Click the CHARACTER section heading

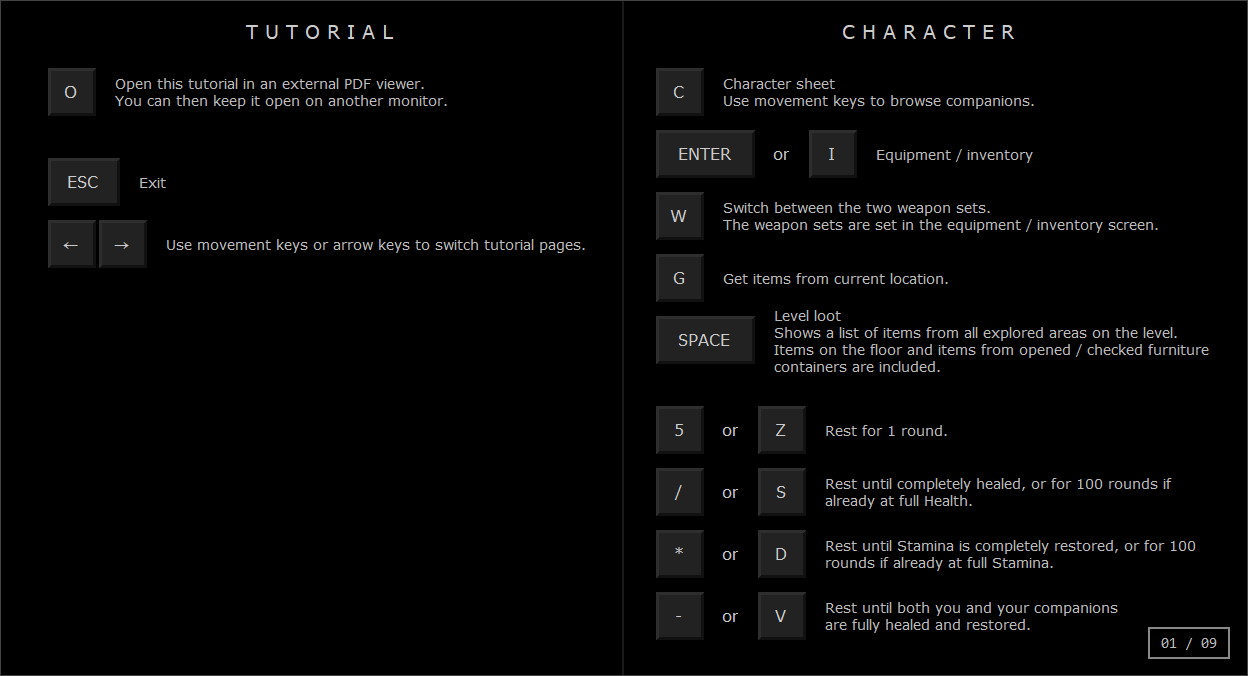point(930,32)
